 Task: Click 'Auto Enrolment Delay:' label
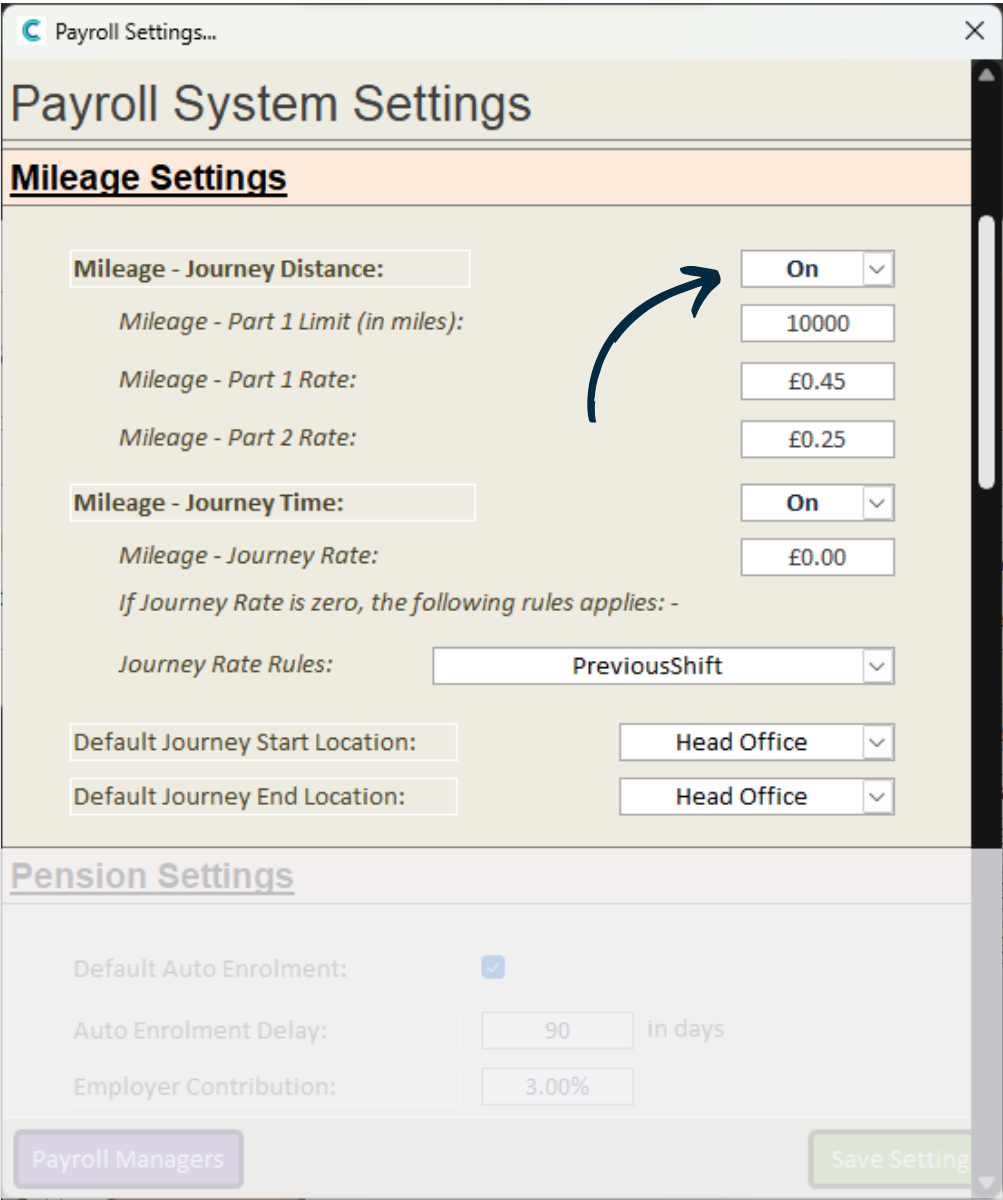pos(200,1031)
